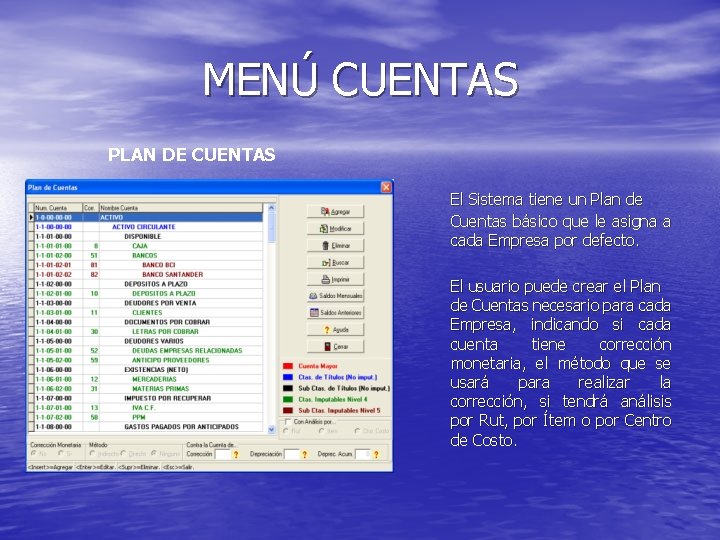This screenshot has width=720, height=540.
Task: Select the PPM account row
Action: (146, 417)
